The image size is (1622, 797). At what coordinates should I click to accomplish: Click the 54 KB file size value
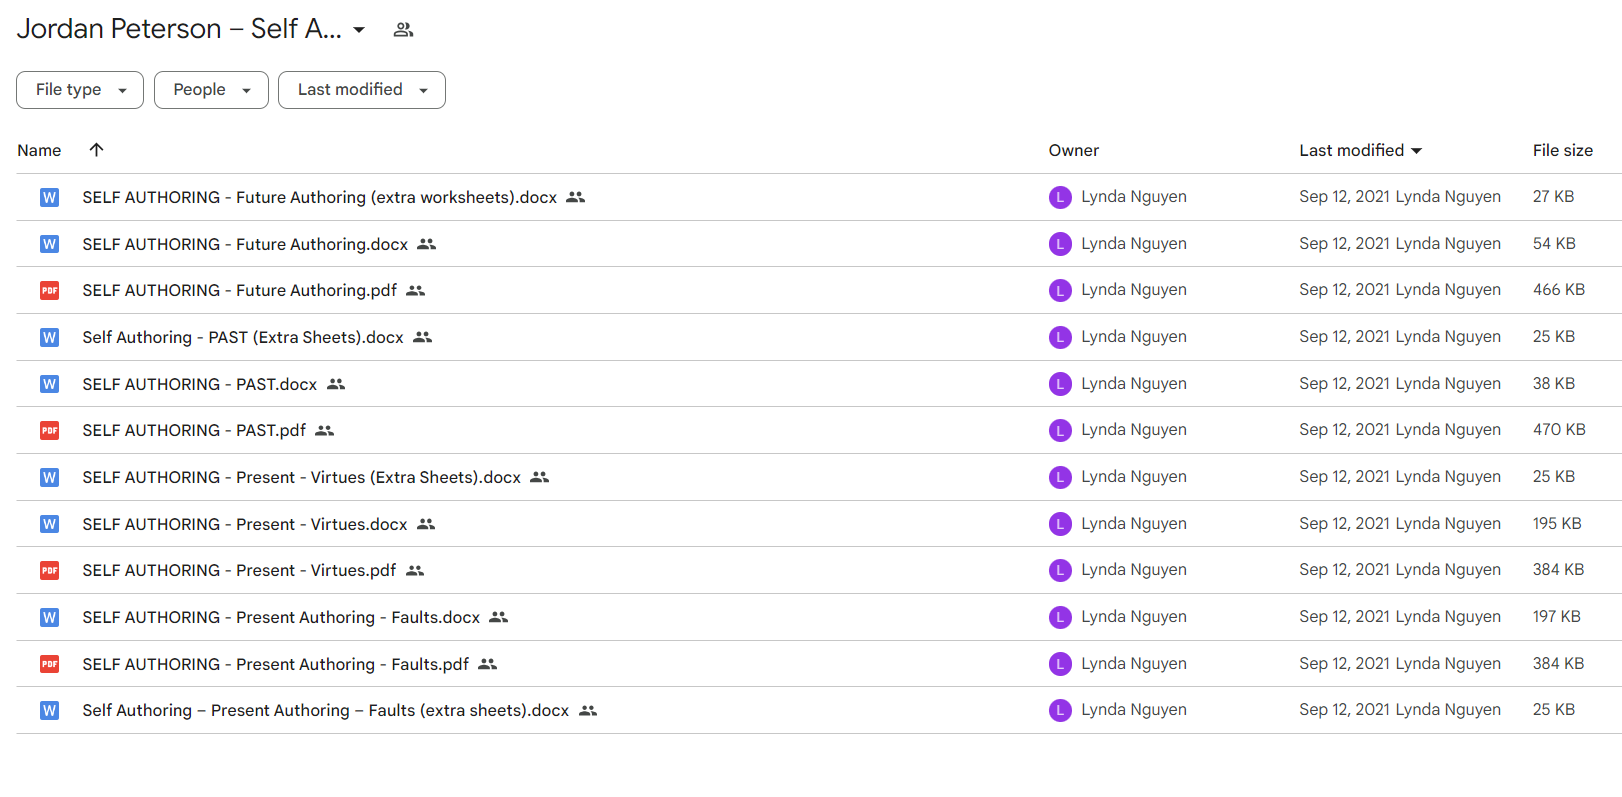(1554, 244)
